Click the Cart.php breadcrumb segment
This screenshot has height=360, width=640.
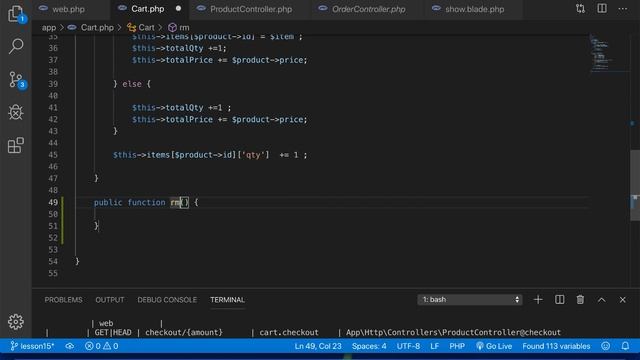point(97,28)
